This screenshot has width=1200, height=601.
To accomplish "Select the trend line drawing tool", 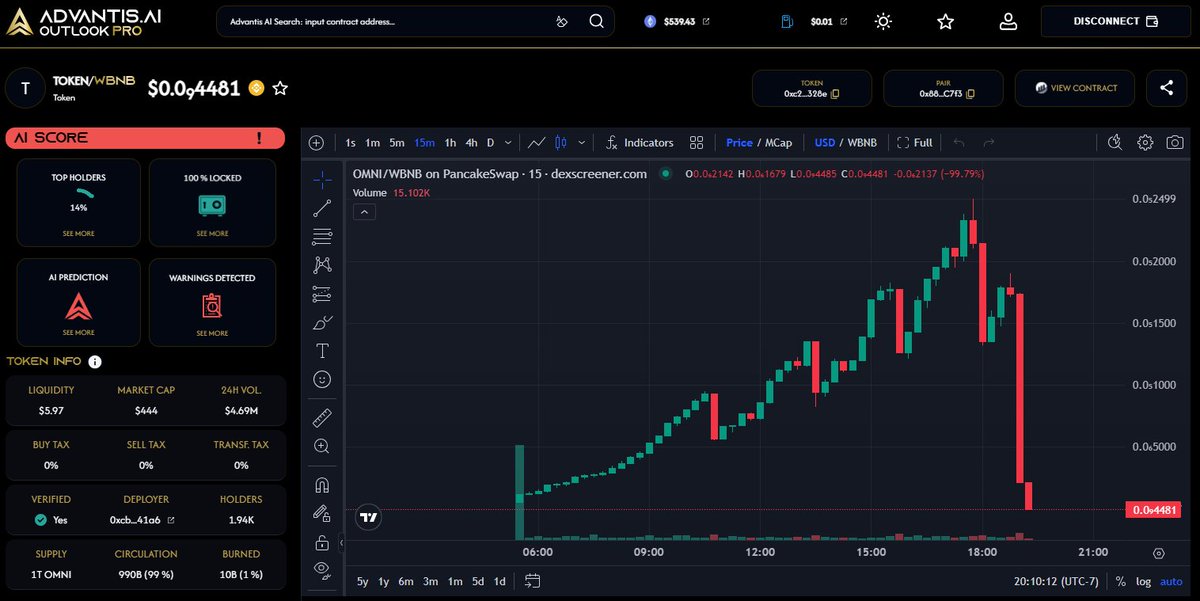I will [322, 208].
